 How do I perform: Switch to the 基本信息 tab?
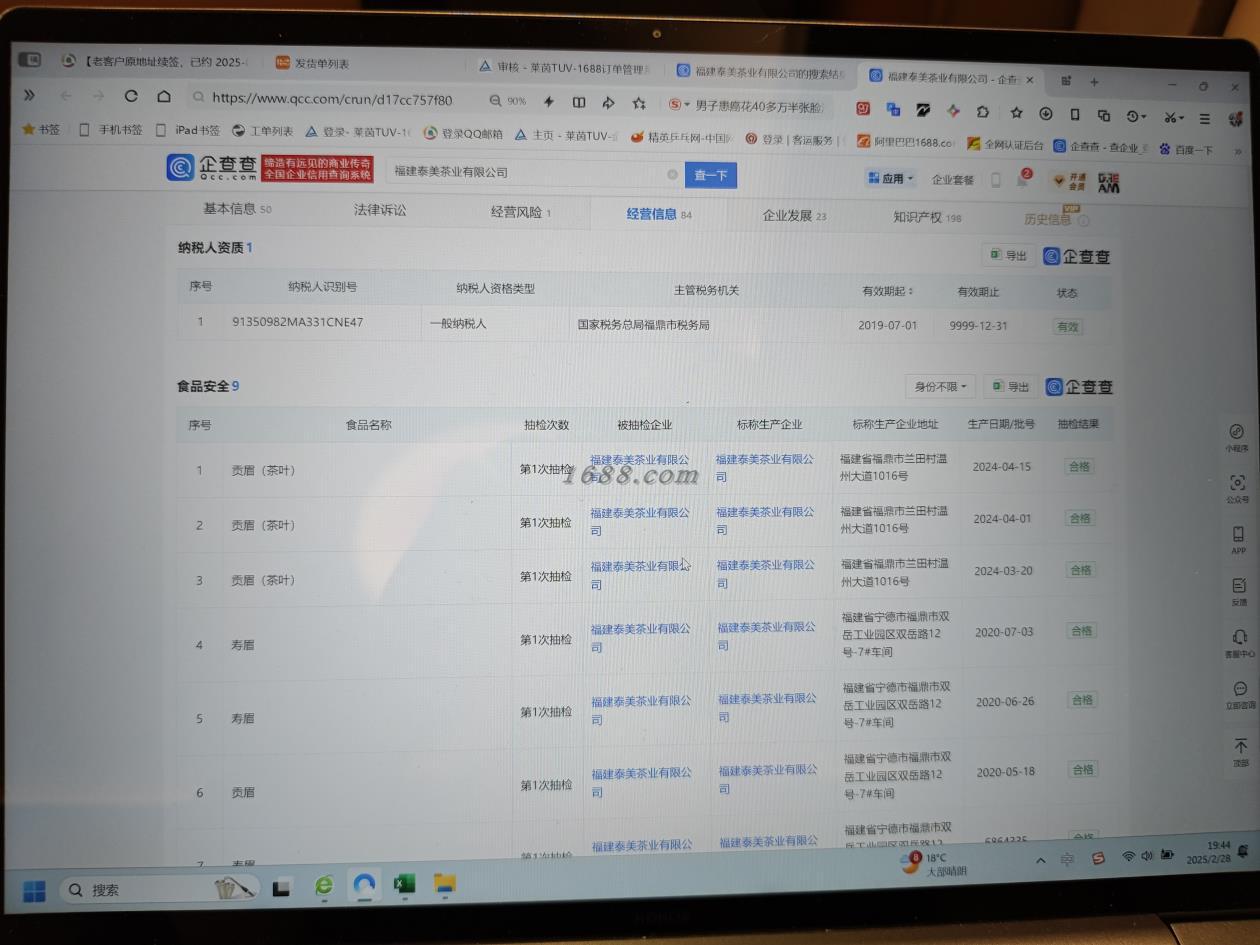pyautogui.click(x=237, y=209)
